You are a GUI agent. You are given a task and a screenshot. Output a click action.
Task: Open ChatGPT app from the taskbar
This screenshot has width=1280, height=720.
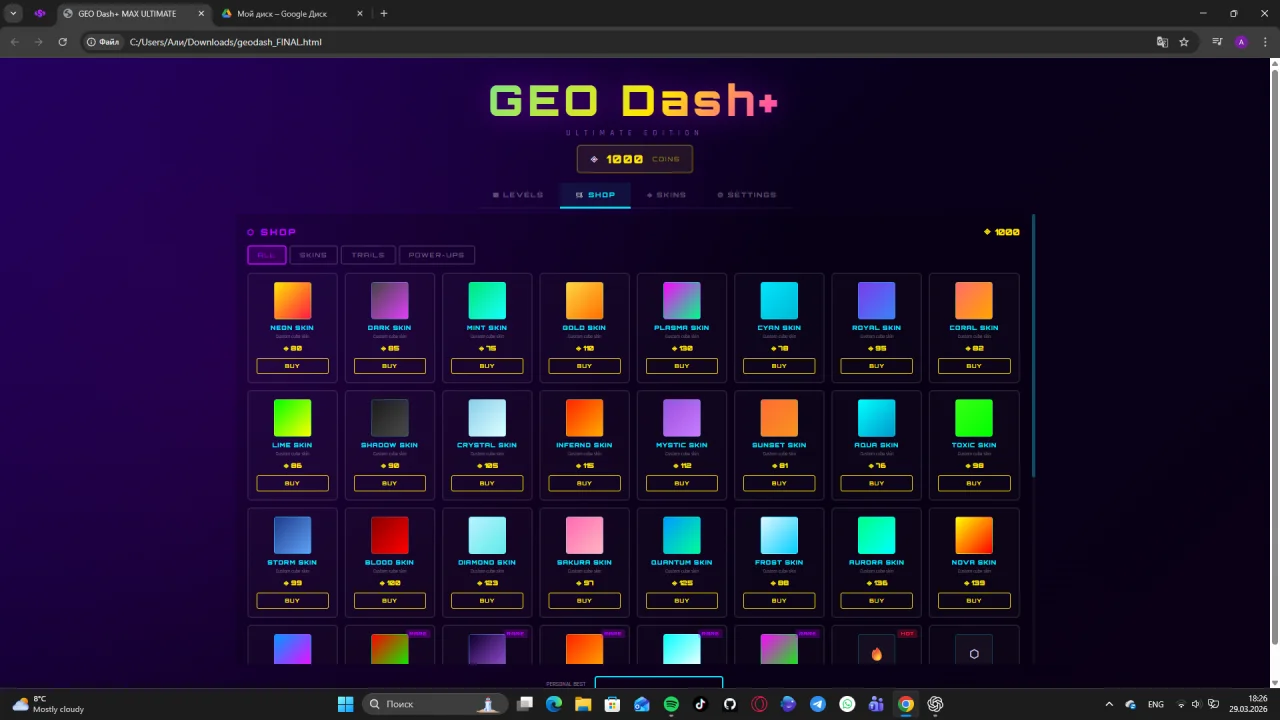[935, 704]
